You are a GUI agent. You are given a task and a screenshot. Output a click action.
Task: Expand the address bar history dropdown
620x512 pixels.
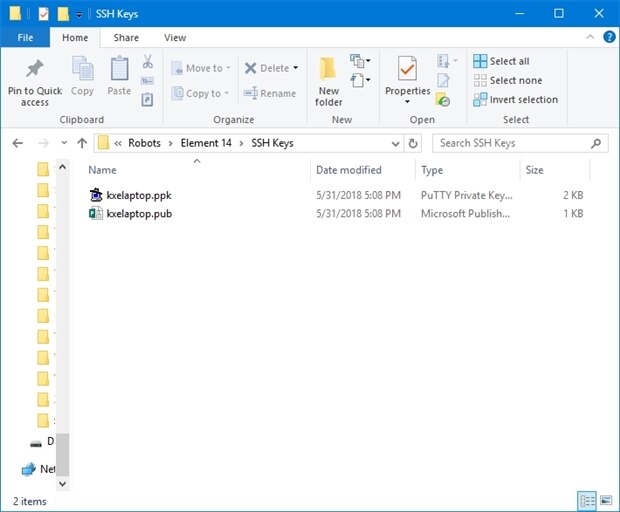pos(395,144)
